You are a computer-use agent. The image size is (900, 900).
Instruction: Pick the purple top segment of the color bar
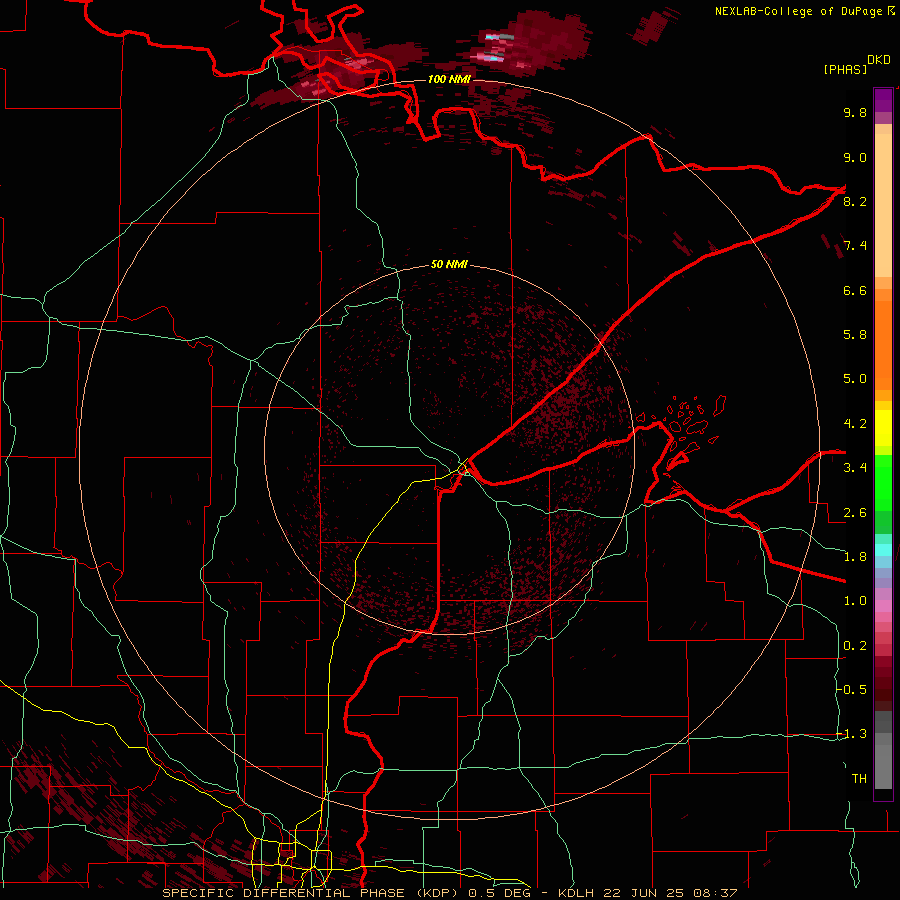pyautogui.click(x=883, y=100)
